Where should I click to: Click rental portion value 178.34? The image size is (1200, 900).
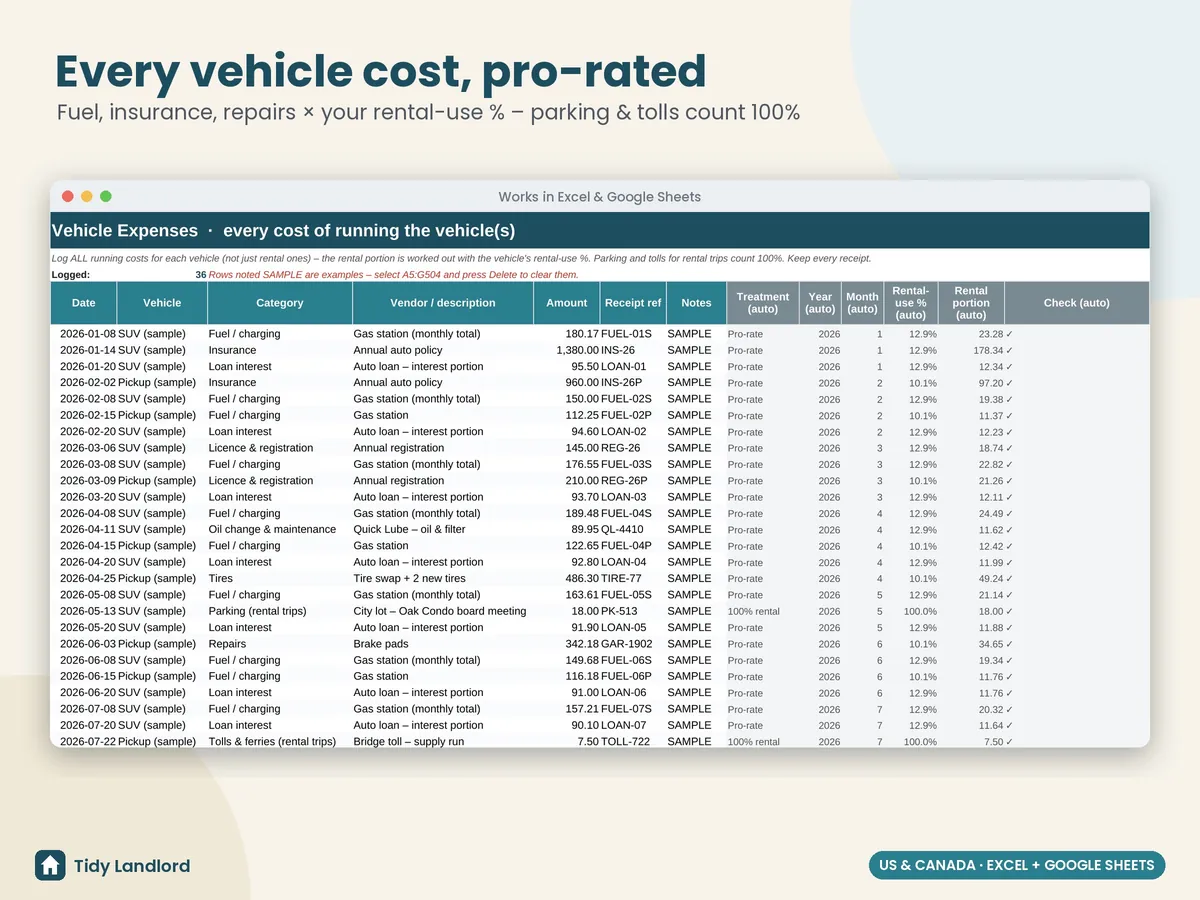coord(986,350)
